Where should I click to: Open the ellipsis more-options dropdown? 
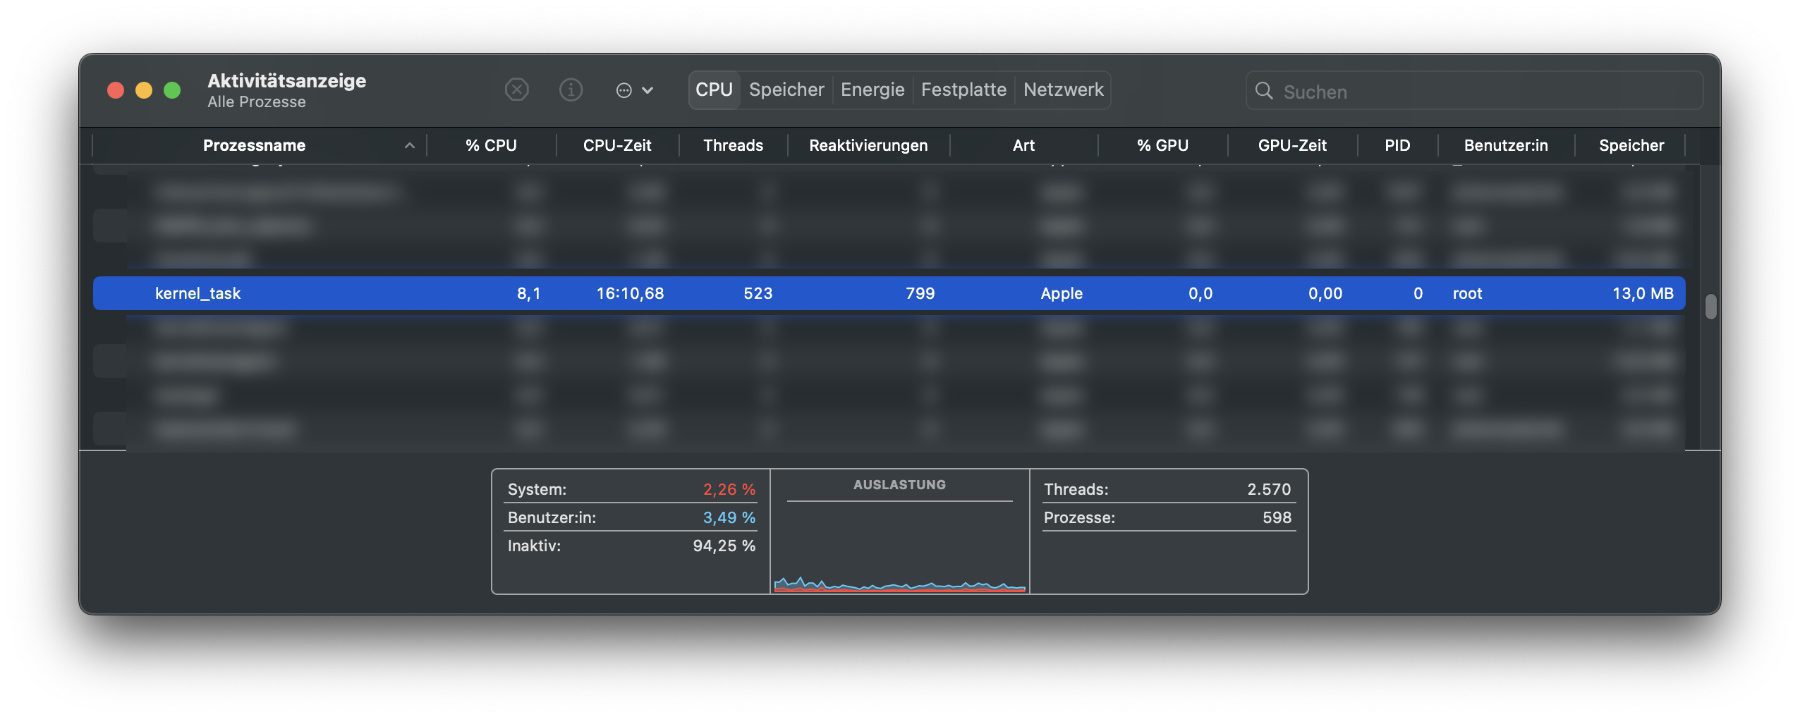point(633,90)
